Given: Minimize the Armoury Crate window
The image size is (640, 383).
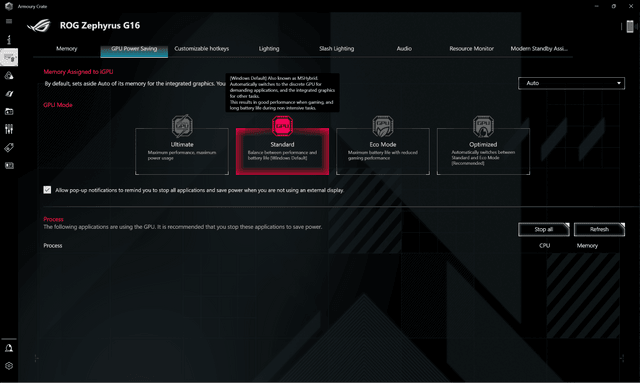Looking at the screenshot, I should click(596, 6).
